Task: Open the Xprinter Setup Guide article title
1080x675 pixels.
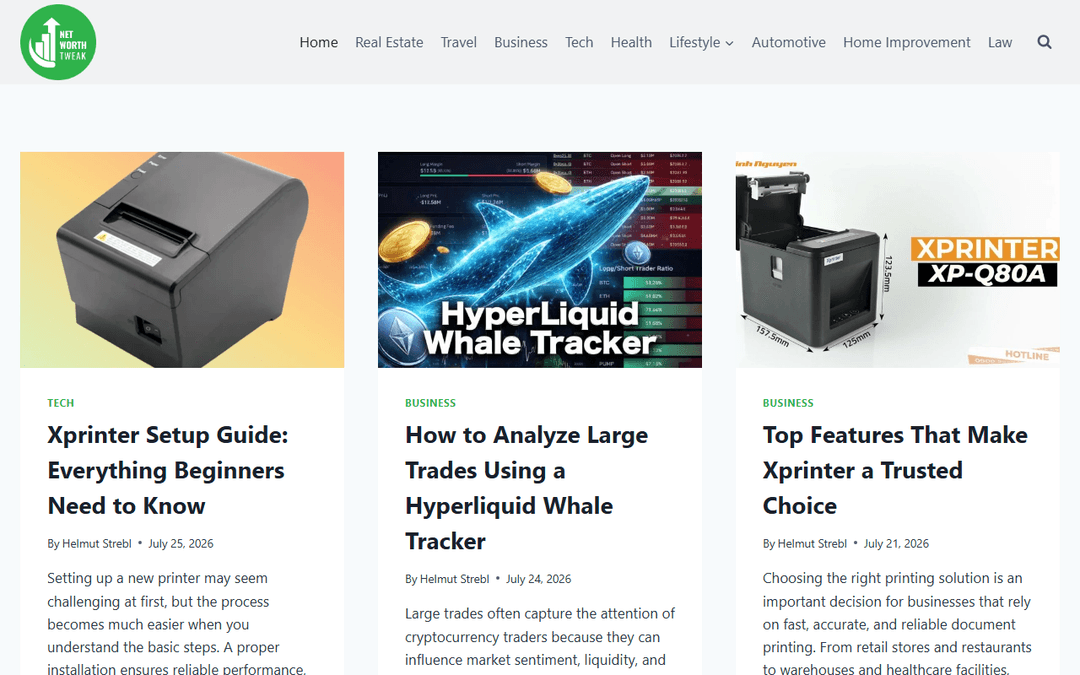Action: [168, 470]
